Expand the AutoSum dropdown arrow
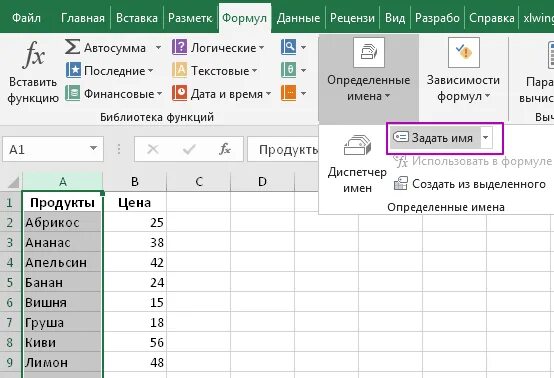The image size is (554, 378). click(x=158, y=47)
